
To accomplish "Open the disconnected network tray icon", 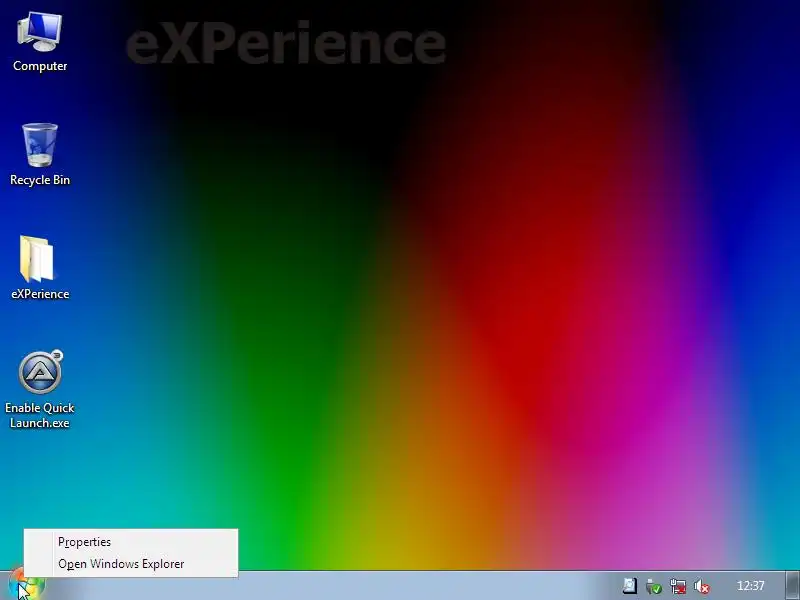I will 678,586.
